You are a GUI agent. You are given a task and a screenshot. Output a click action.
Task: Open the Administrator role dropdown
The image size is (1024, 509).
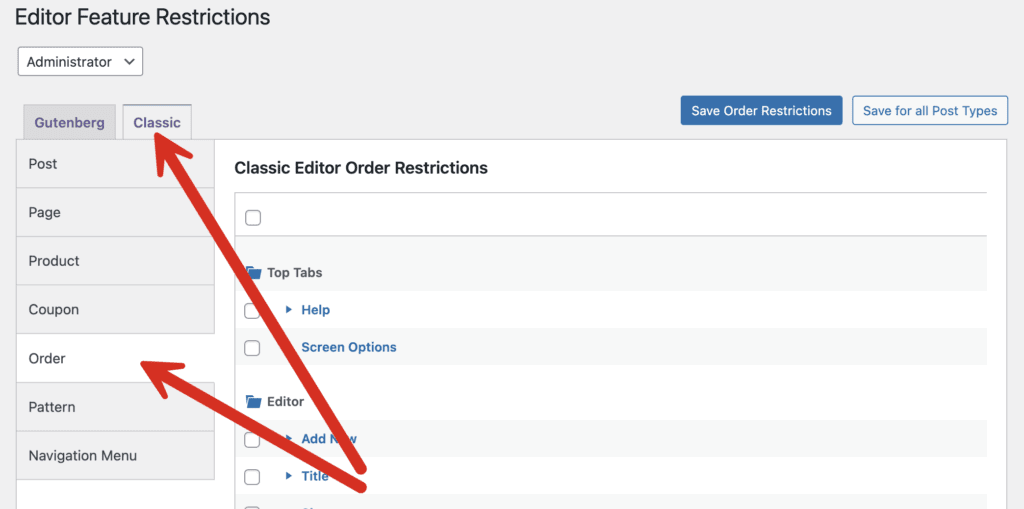pyautogui.click(x=80, y=61)
